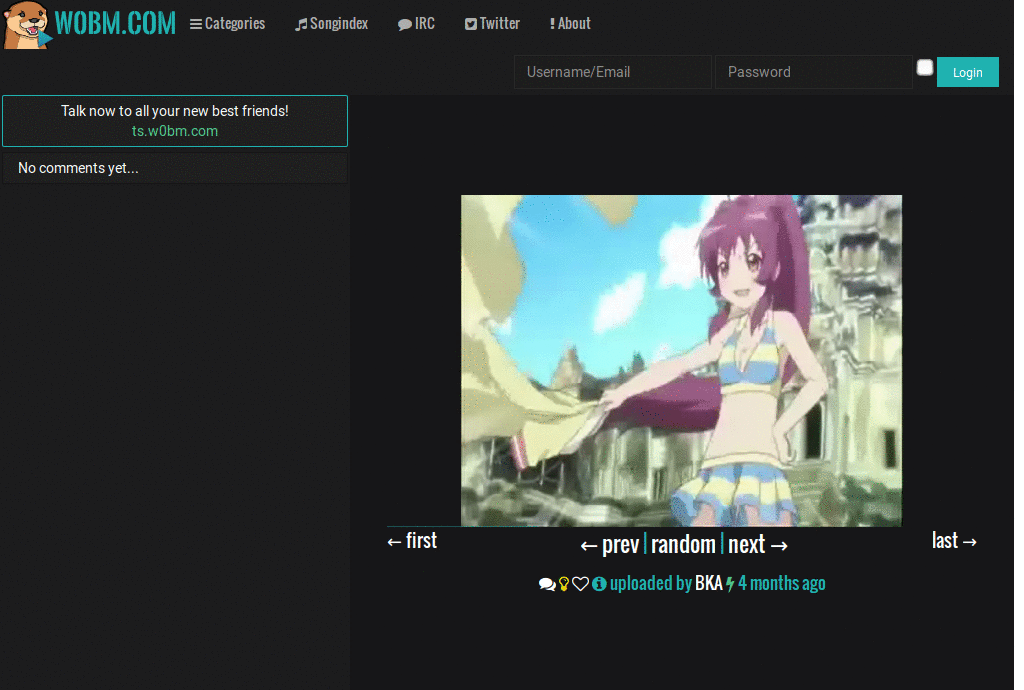Favorite the video with heart icon
This screenshot has width=1024, height=690.
(581, 584)
